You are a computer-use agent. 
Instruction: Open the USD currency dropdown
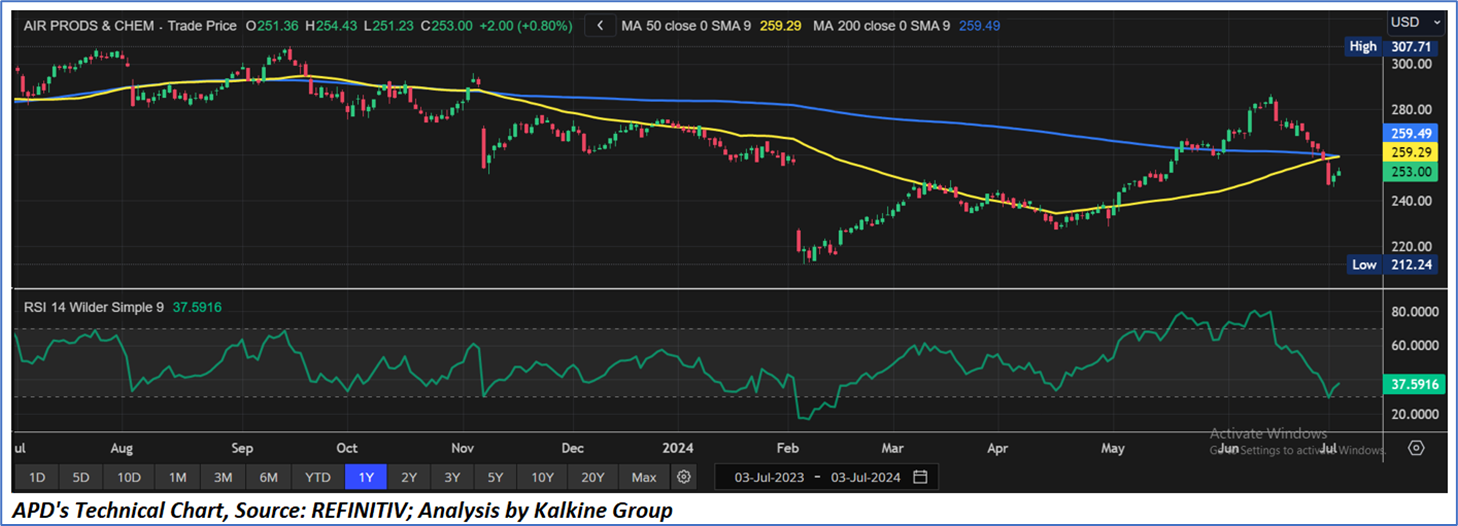click(x=1417, y=22)
